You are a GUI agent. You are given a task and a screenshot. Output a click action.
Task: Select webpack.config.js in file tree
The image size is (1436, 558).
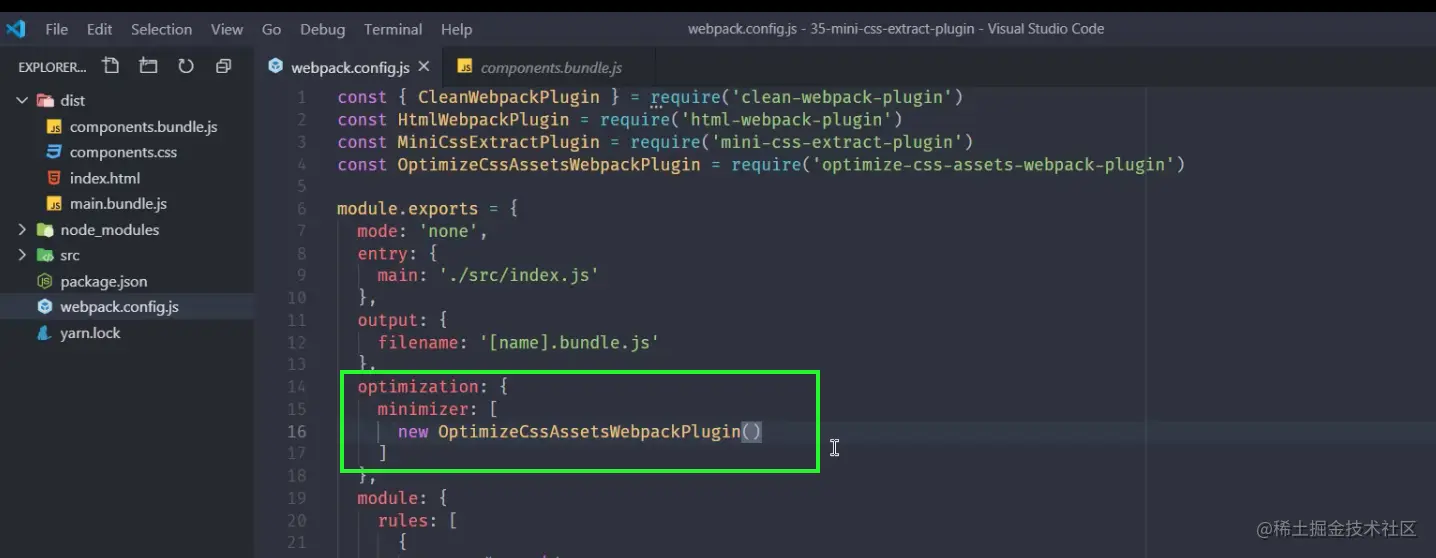pyautogui.click(x=119, y=307)
